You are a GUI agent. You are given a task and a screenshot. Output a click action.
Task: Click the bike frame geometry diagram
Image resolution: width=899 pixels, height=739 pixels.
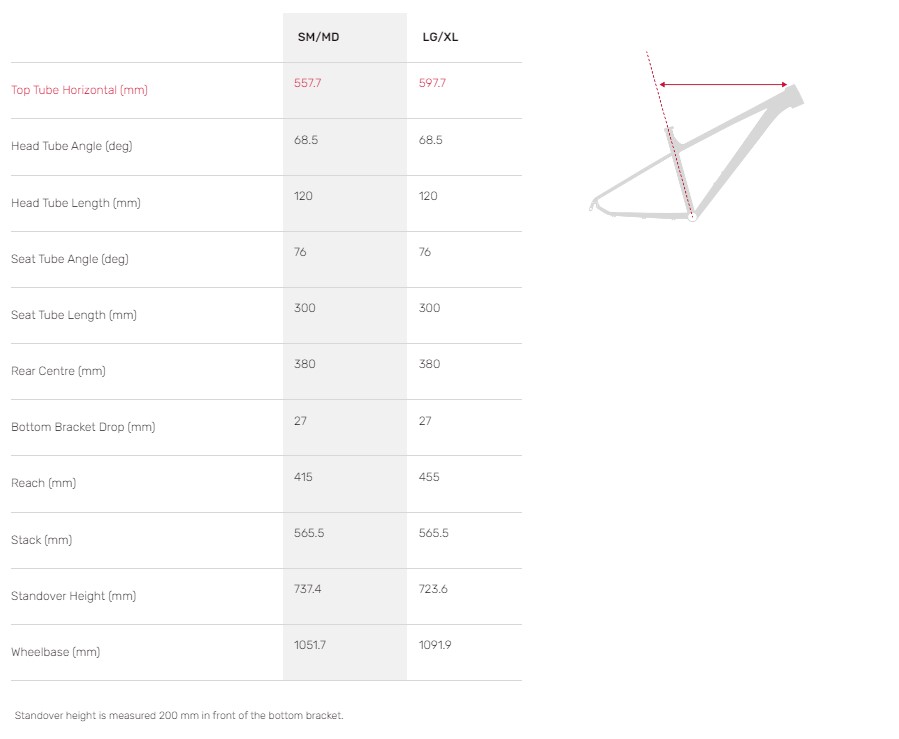pyautogui.click(x=697, y=140)
